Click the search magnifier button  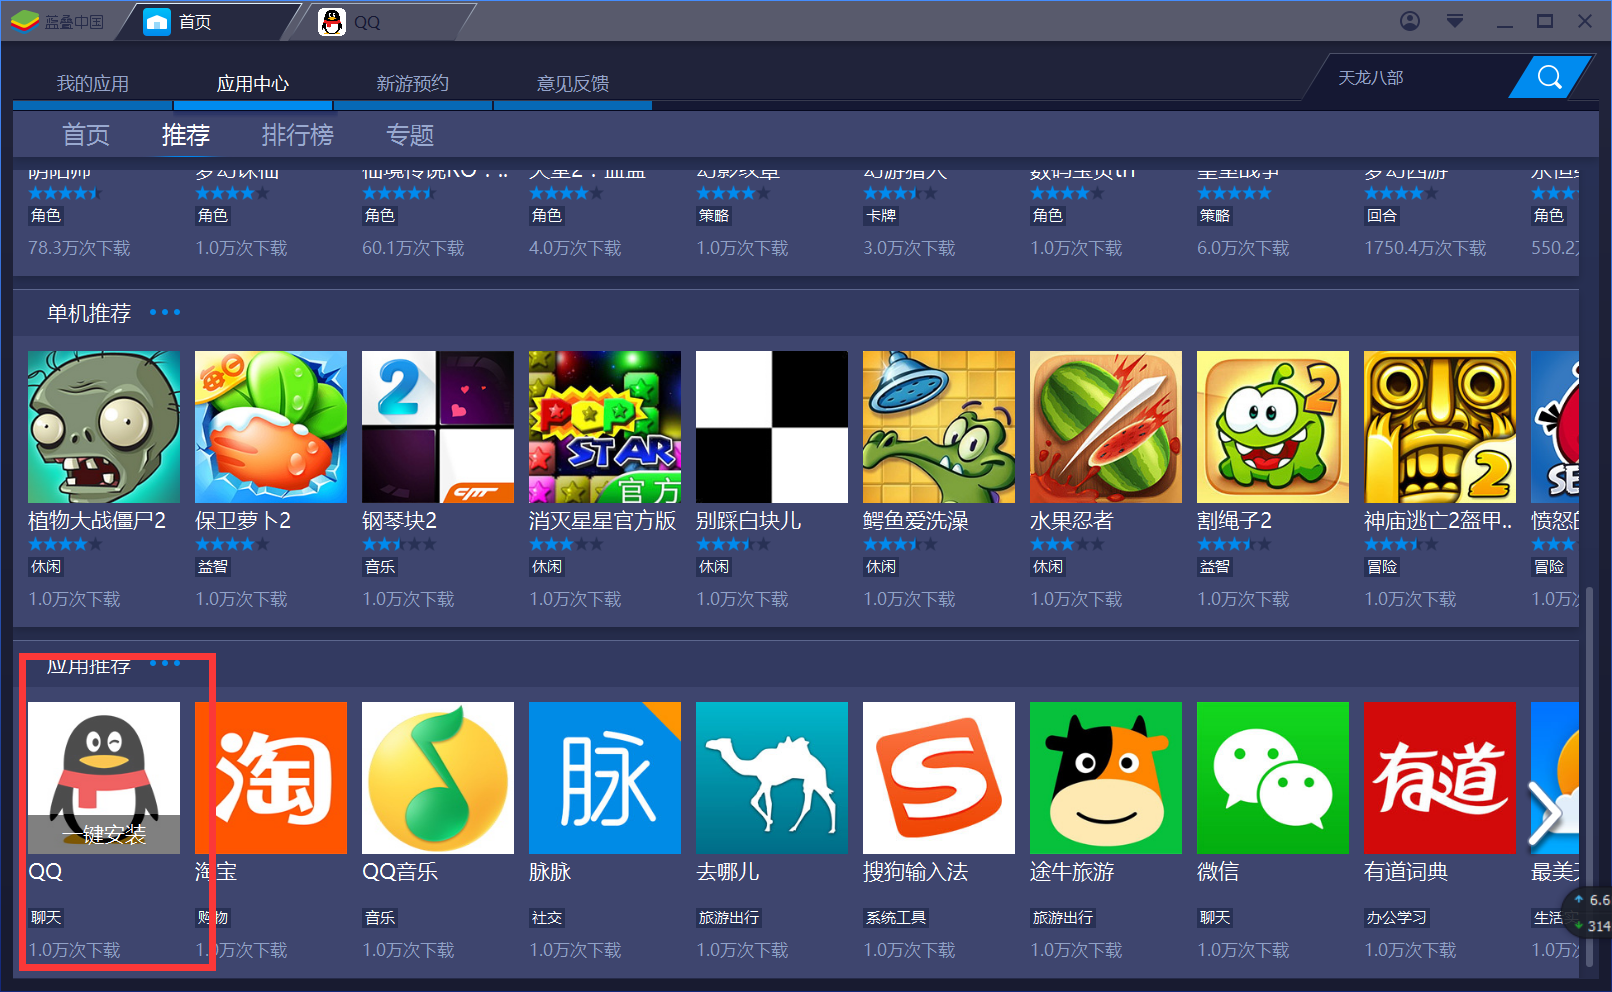tap(1549, 77)
